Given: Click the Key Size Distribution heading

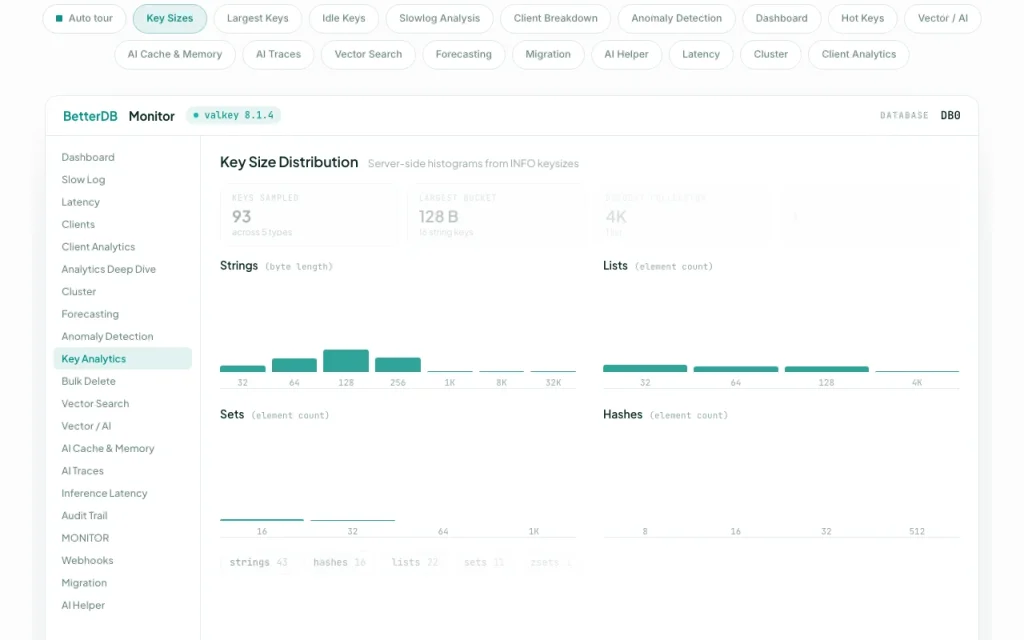Looking at the screenshot, I should pyautogui.click(x=289, y=162).
